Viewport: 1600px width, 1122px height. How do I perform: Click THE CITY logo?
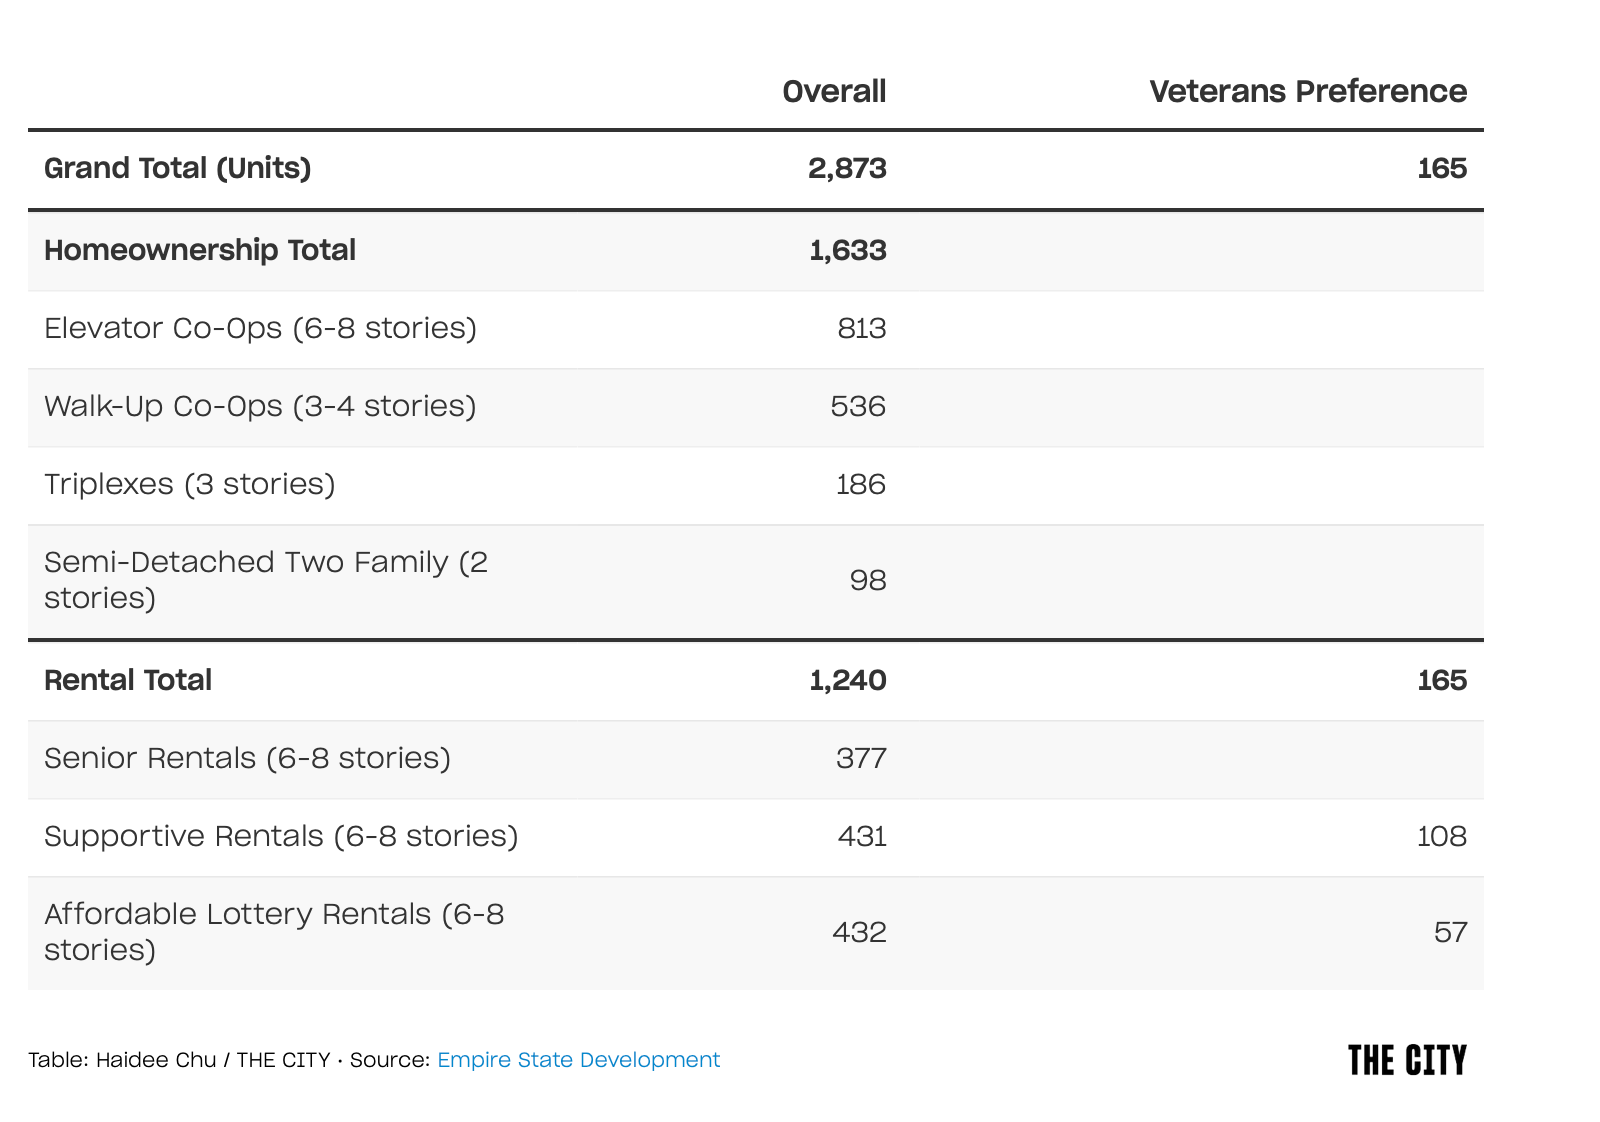tap(1407, 1060)
